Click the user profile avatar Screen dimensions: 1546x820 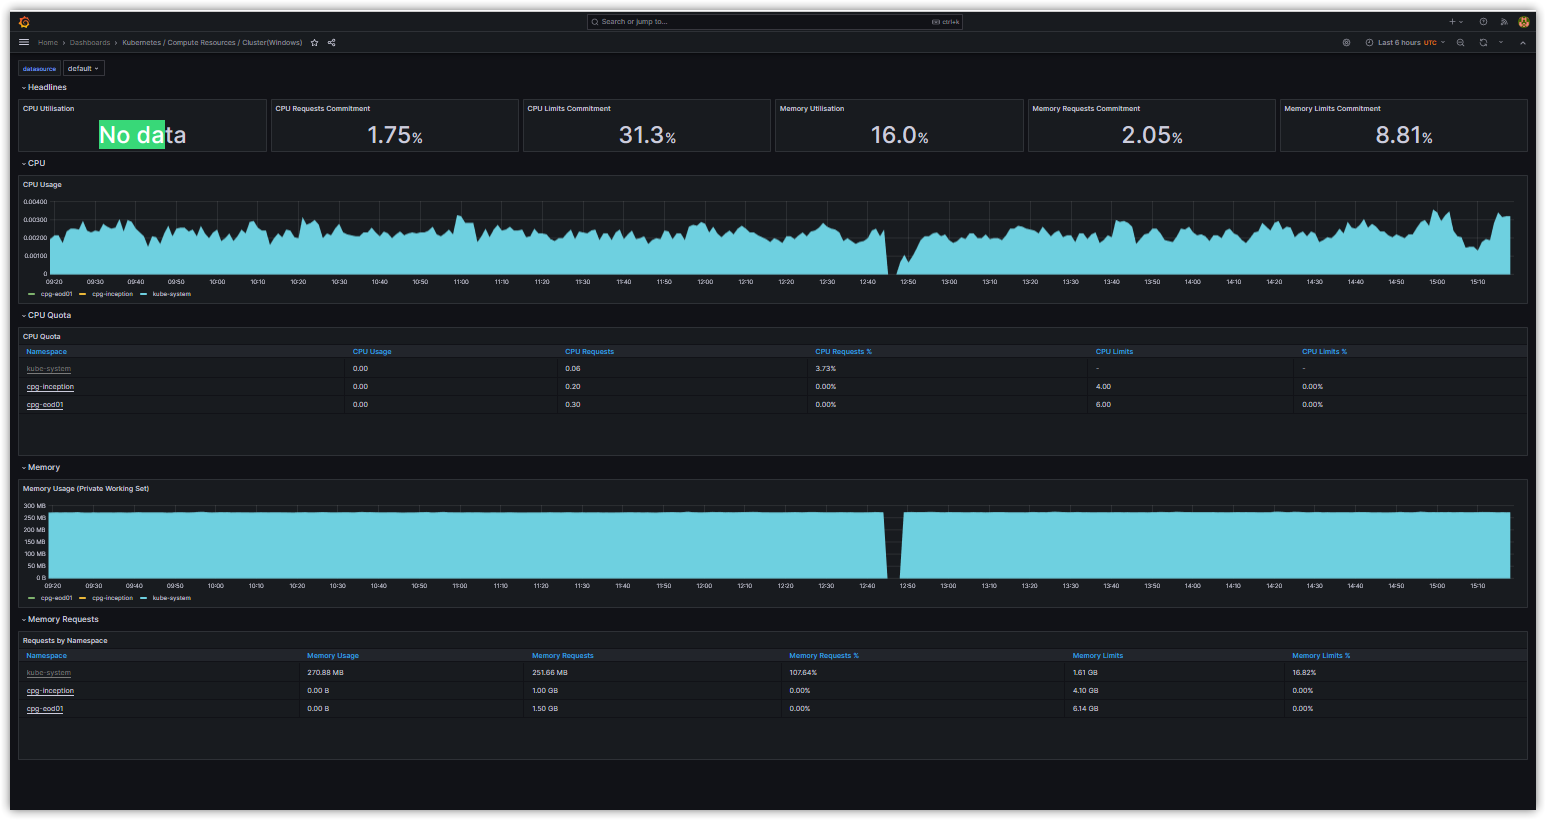coord(1523,21)
